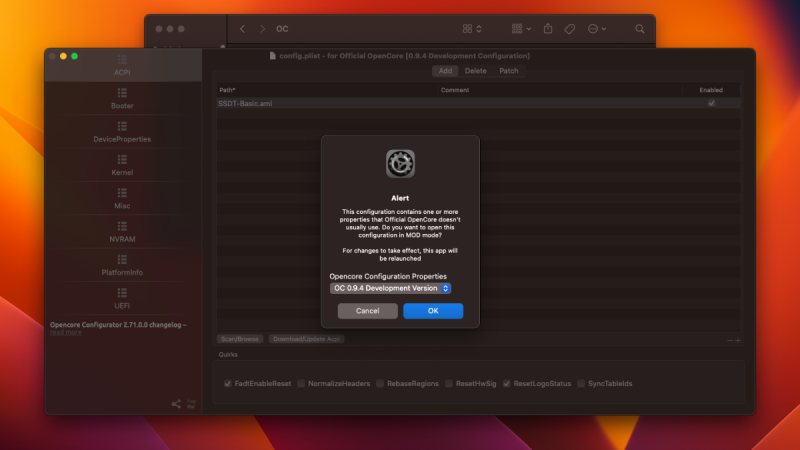Click the Finder tag icon
Image resolution: width=800 pixels, height=450 pixels.
tap(570, 29)
